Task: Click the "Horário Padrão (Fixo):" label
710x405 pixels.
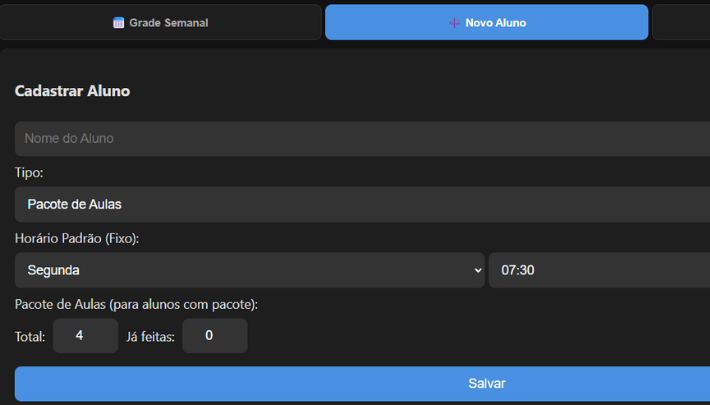Action: coord(77,238)
